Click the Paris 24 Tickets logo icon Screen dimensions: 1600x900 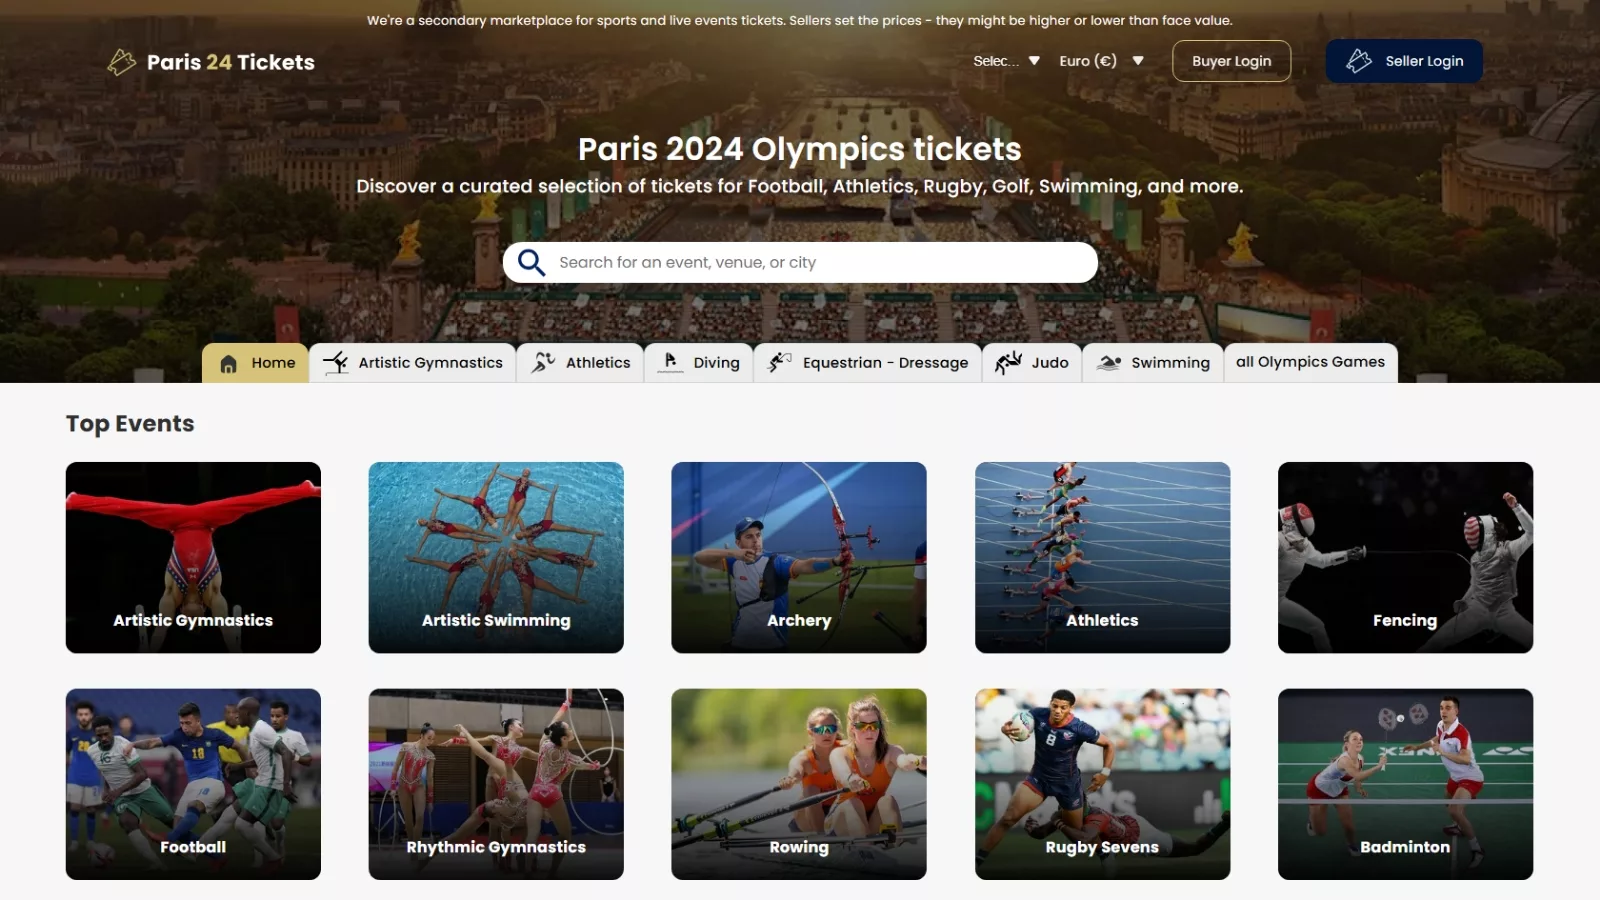(x=121, y=62)
